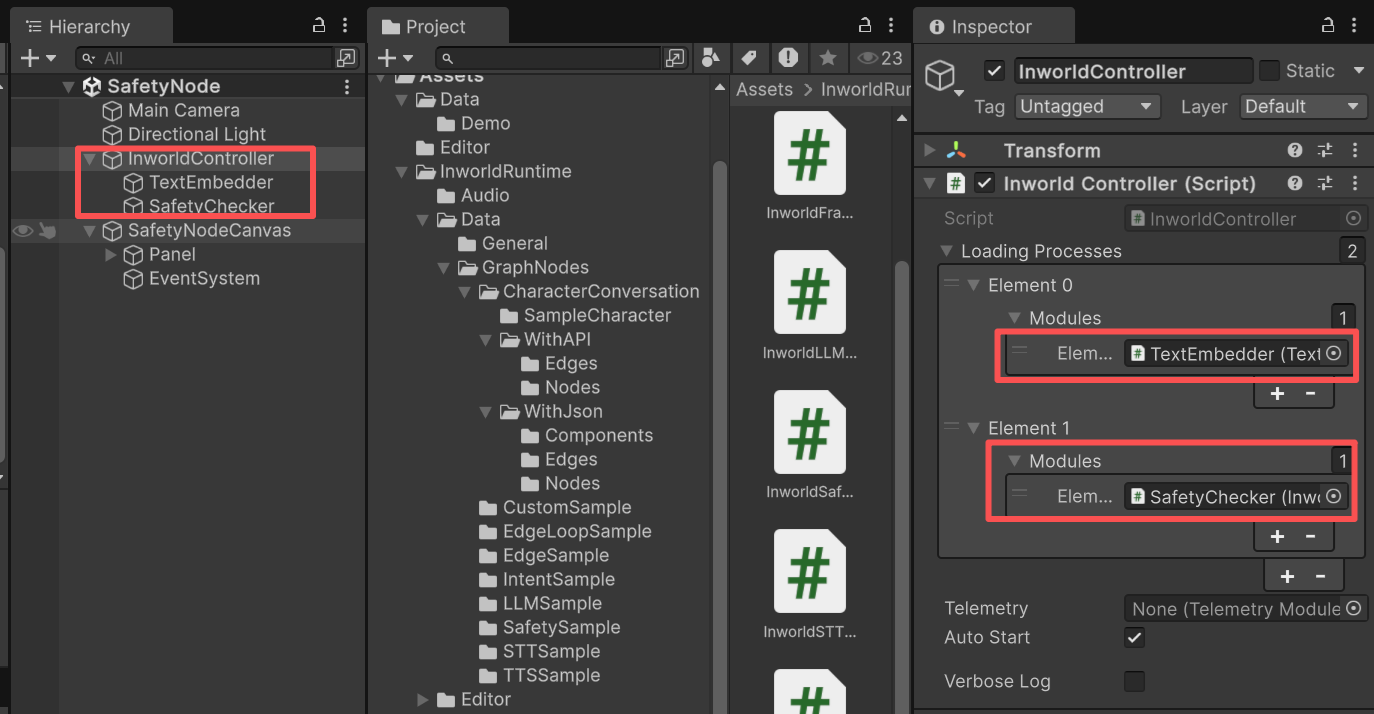Open Project create plus dropdown
The width and height of the screenshot is (1374, 714).
[395, 58]
